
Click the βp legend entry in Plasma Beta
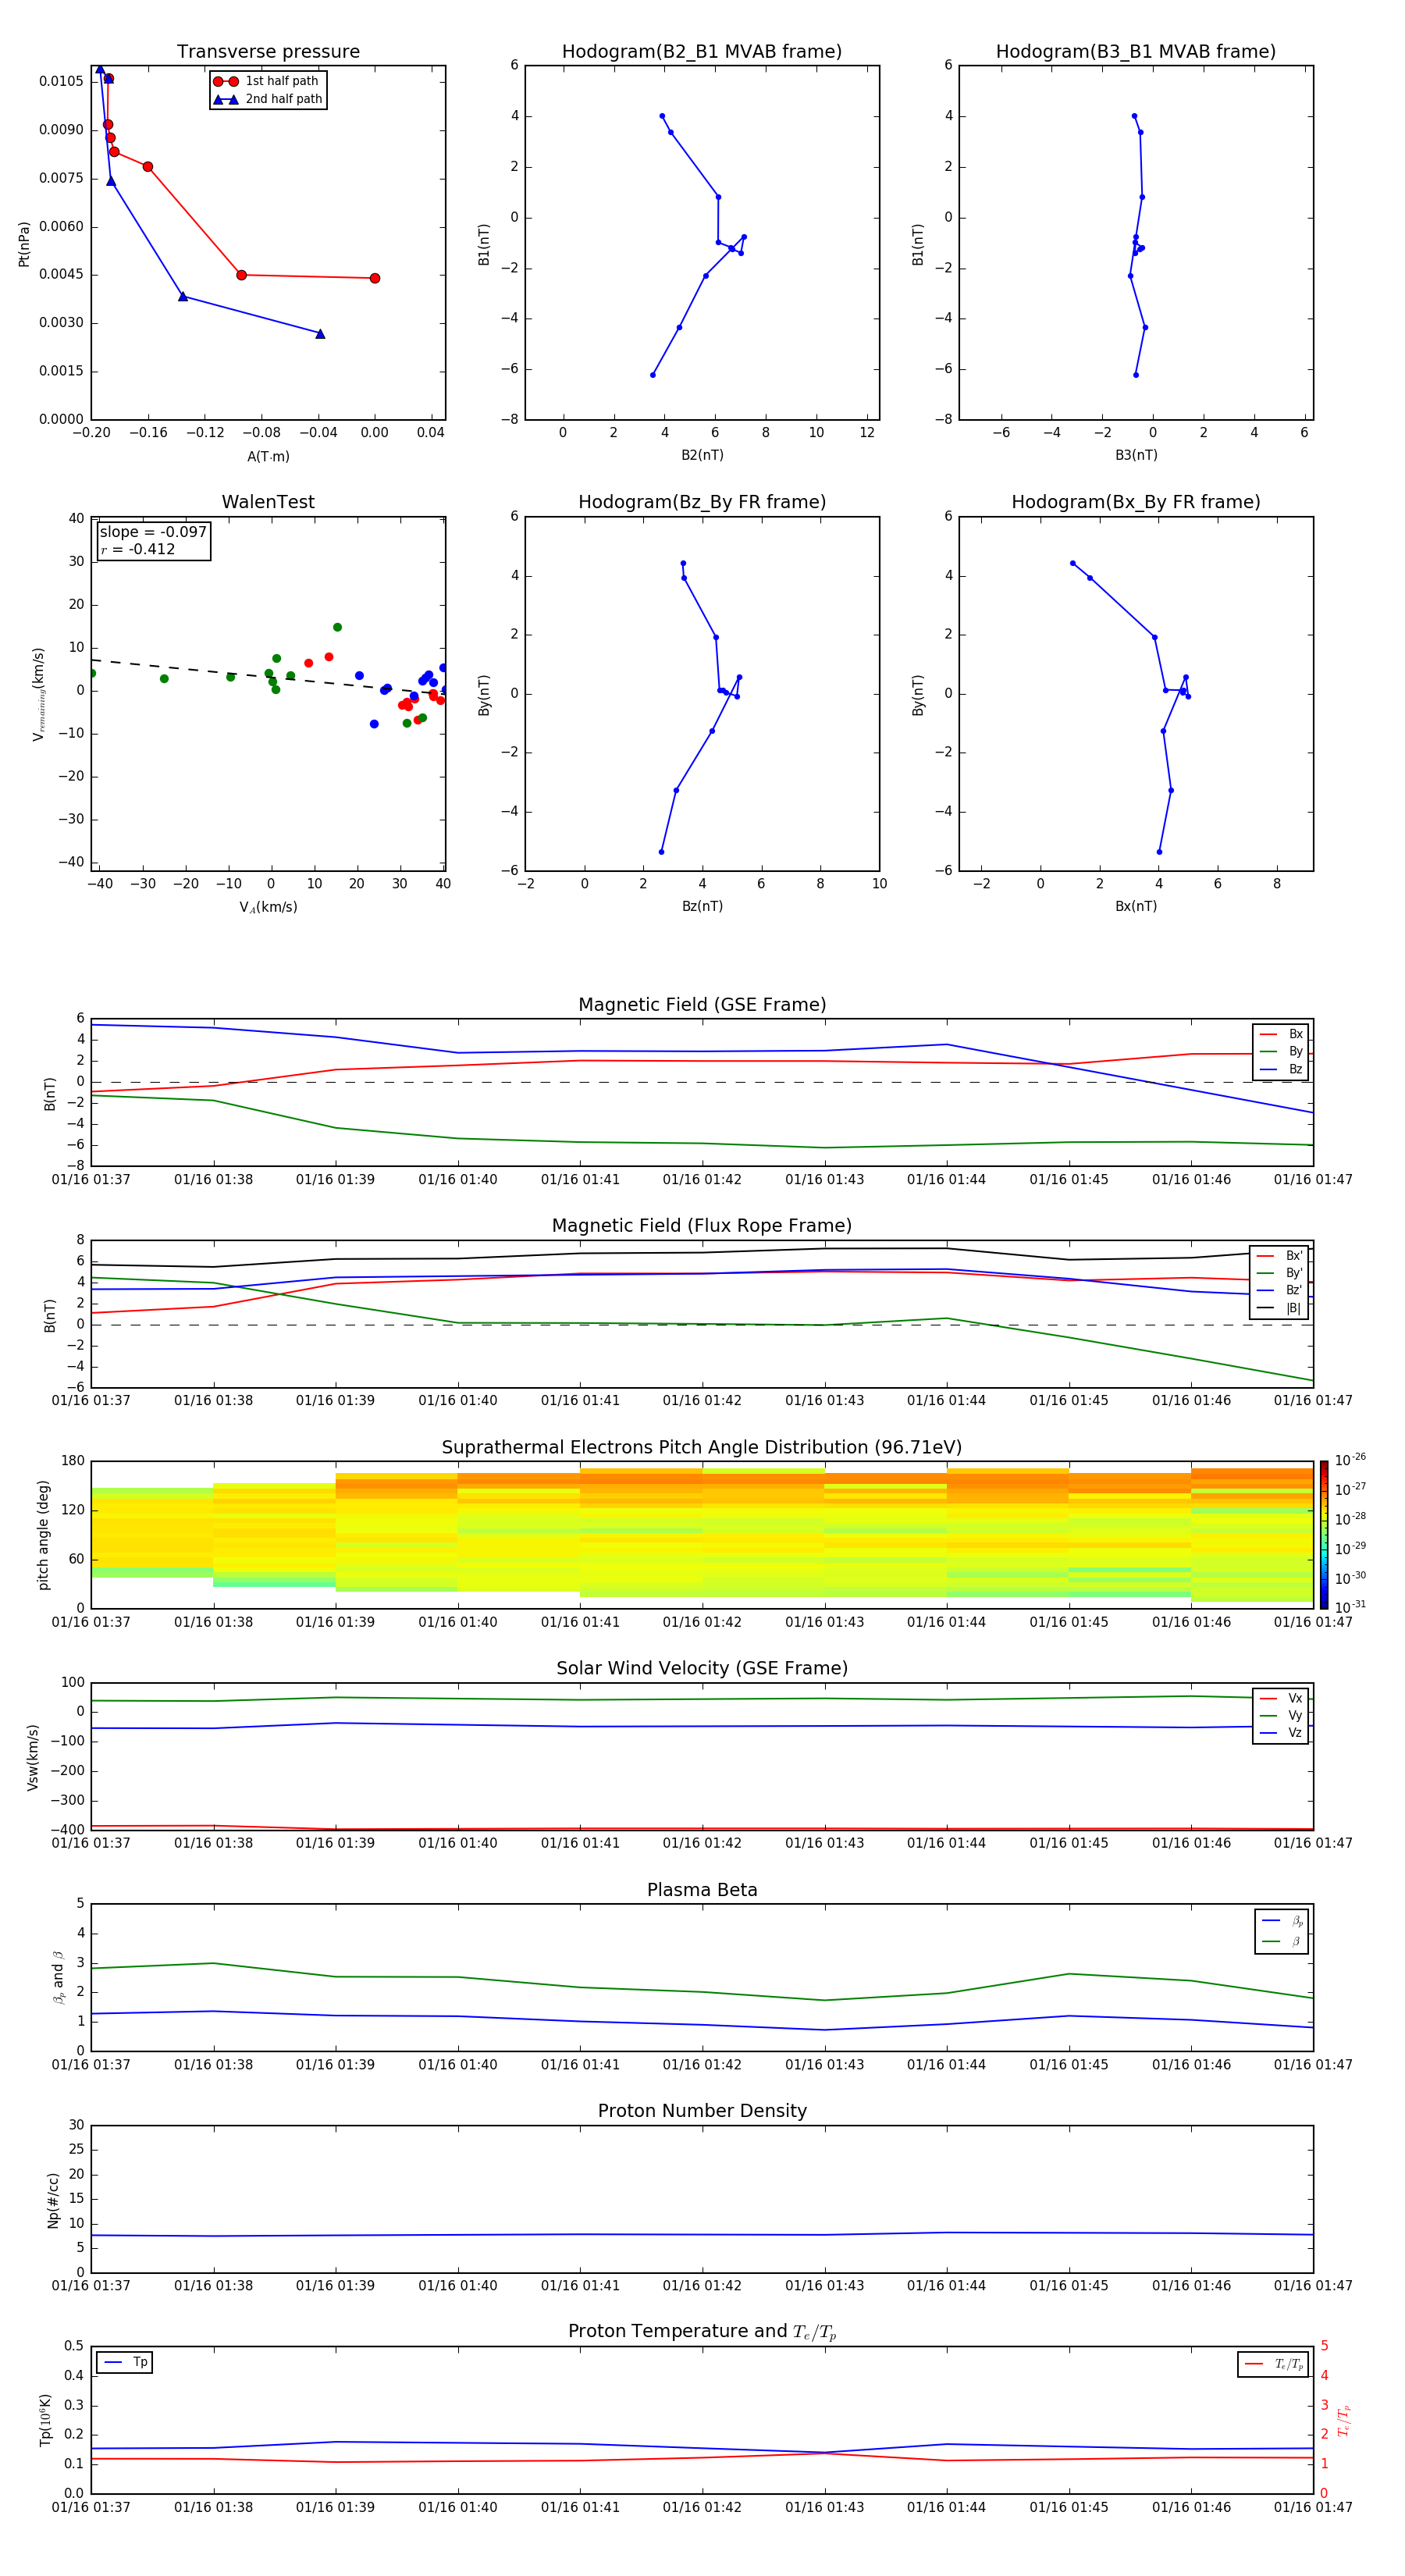tap(1282, 1920)
